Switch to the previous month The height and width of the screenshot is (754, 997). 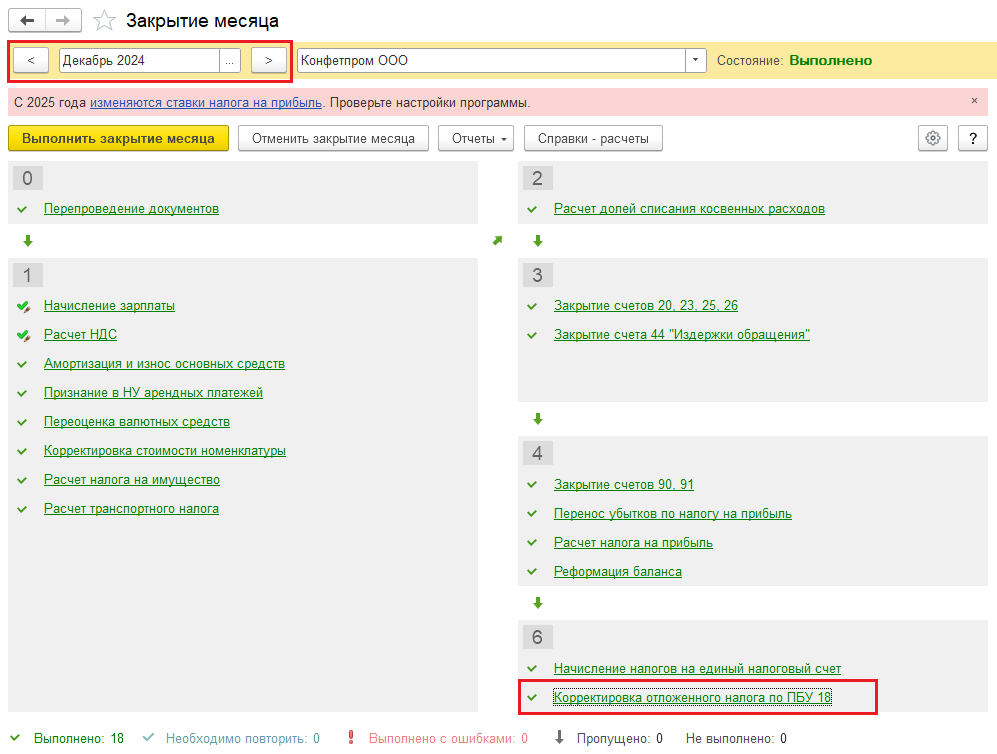31,61
